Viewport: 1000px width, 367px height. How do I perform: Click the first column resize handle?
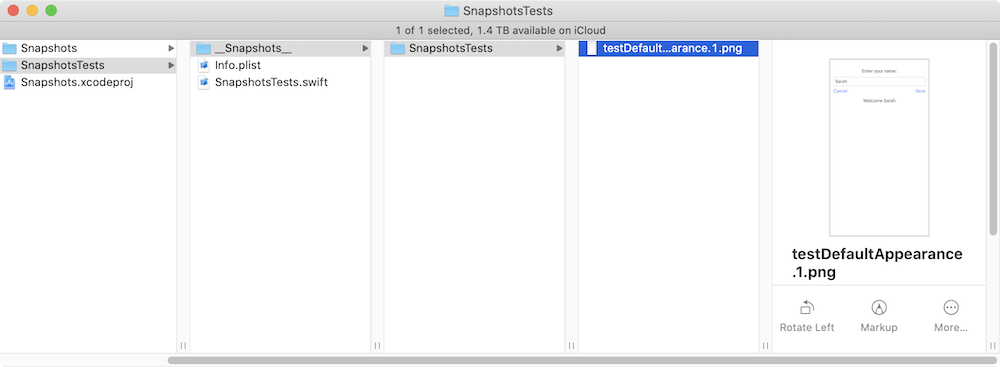pos(183,345)
